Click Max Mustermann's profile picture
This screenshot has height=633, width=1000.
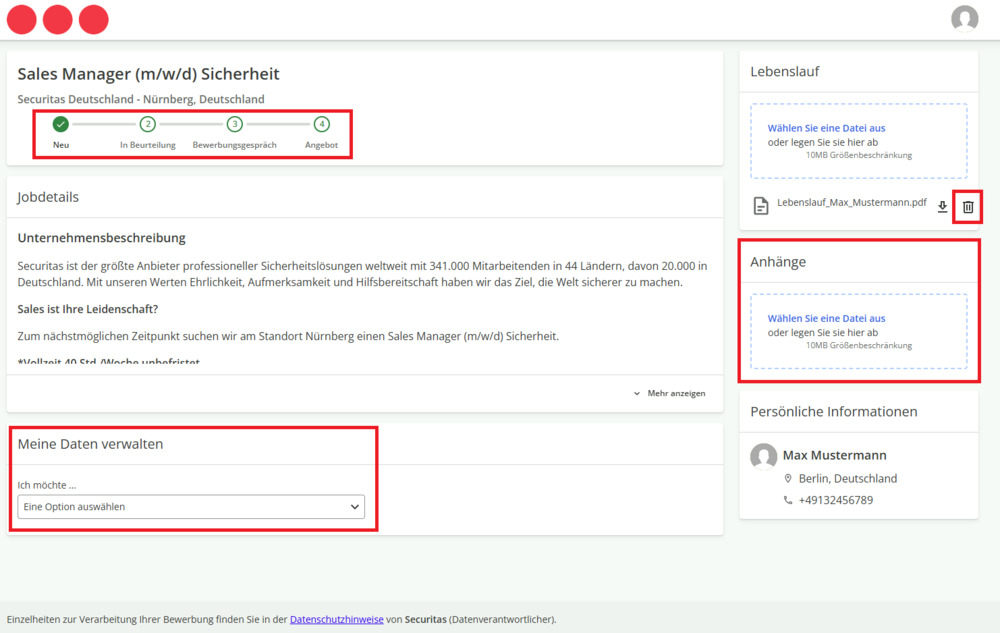tap(764, 456)
